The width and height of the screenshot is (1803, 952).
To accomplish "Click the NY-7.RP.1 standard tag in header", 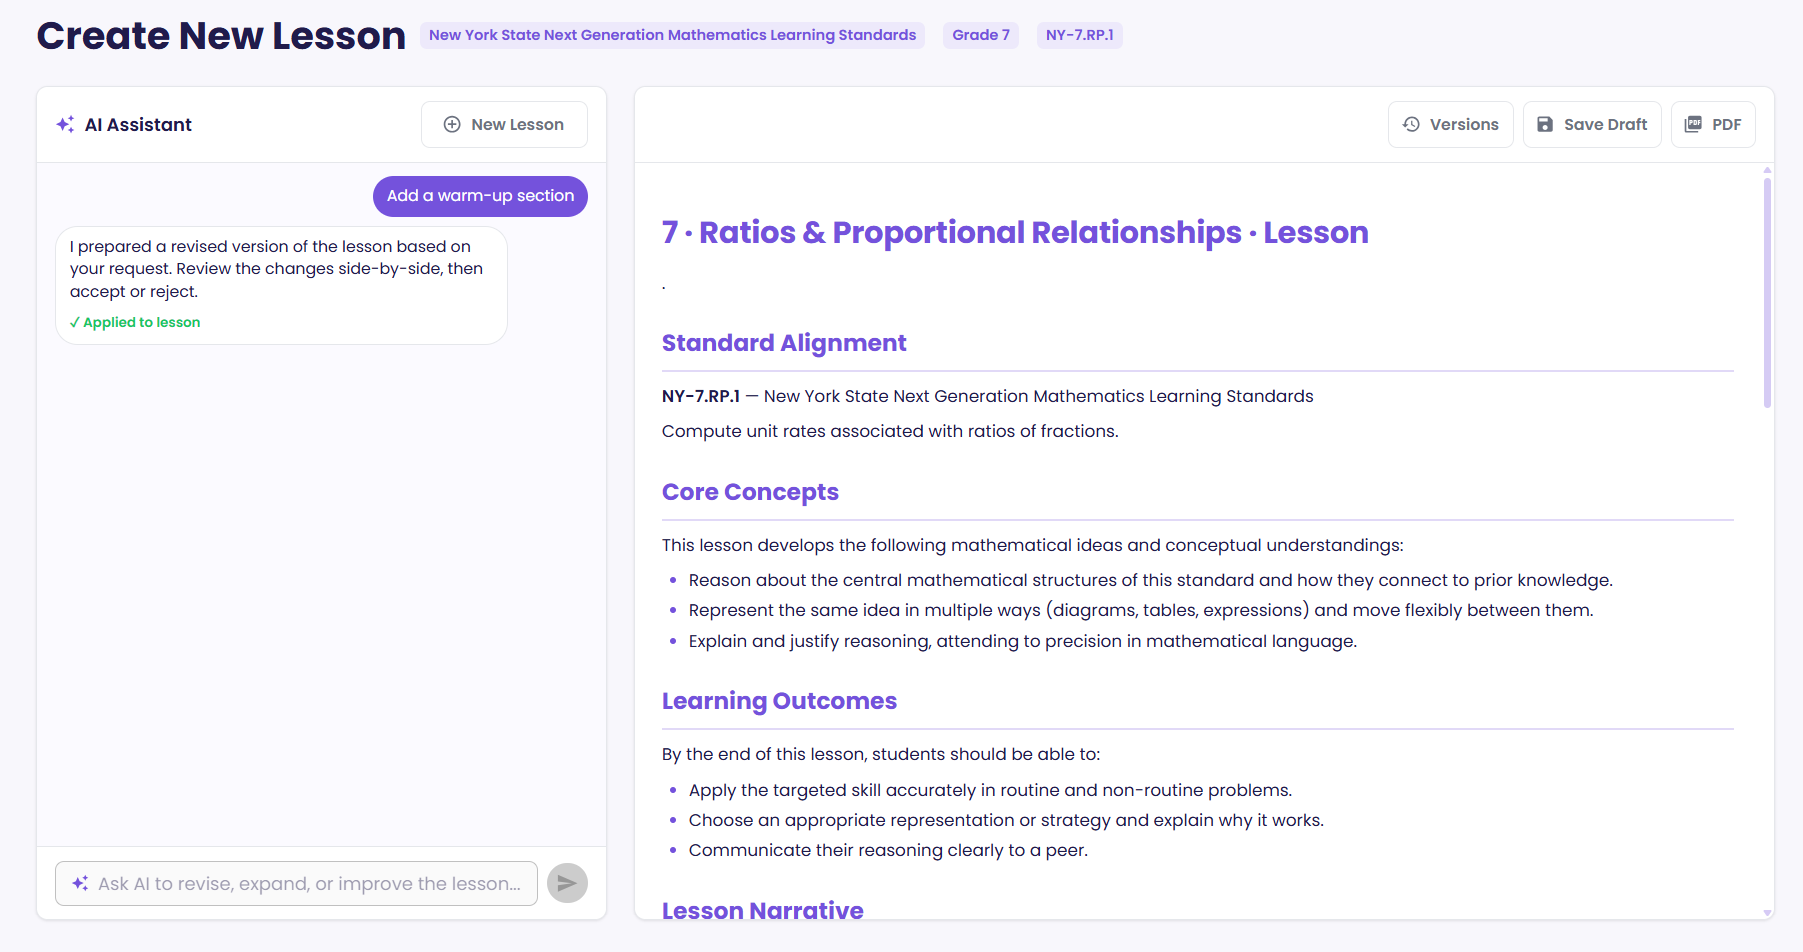I will tap(1079, 35).
